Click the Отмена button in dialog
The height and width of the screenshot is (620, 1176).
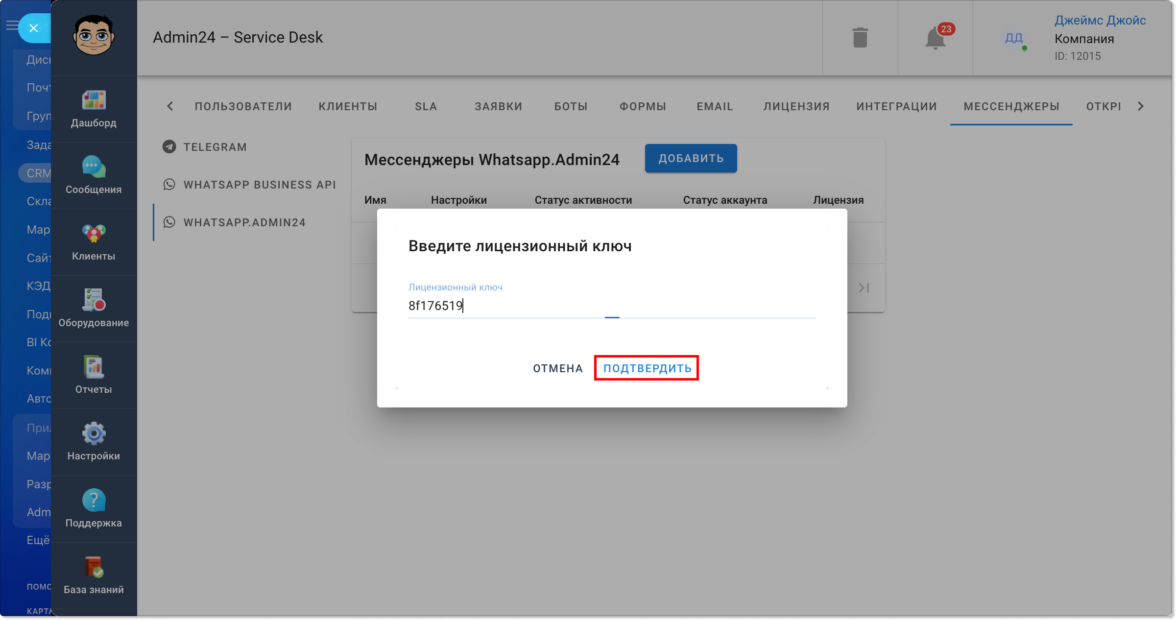[557, 368]
